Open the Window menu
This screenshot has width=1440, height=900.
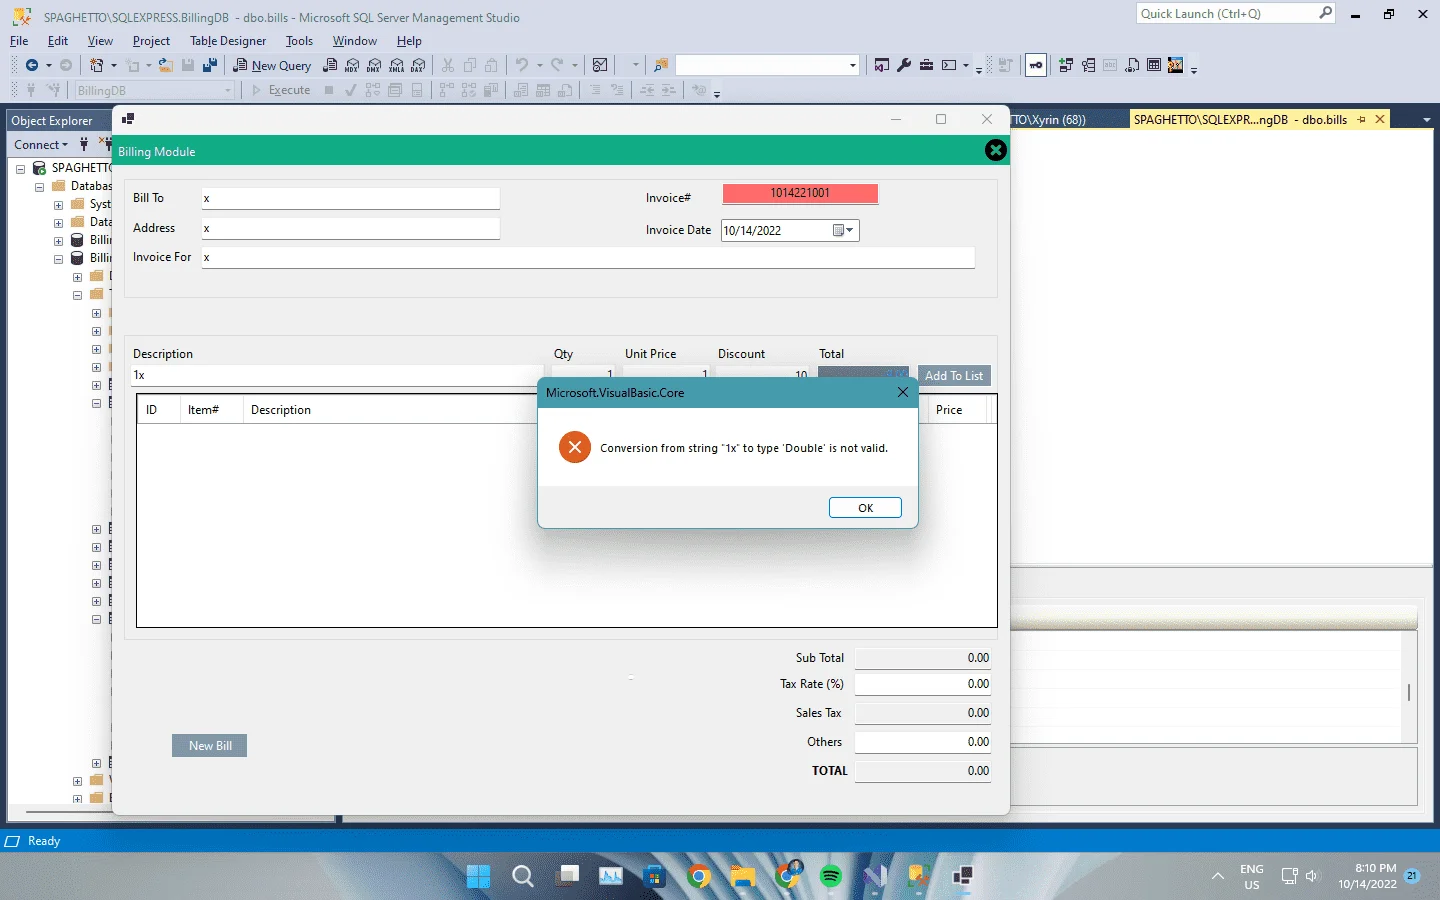pos(355,41)
